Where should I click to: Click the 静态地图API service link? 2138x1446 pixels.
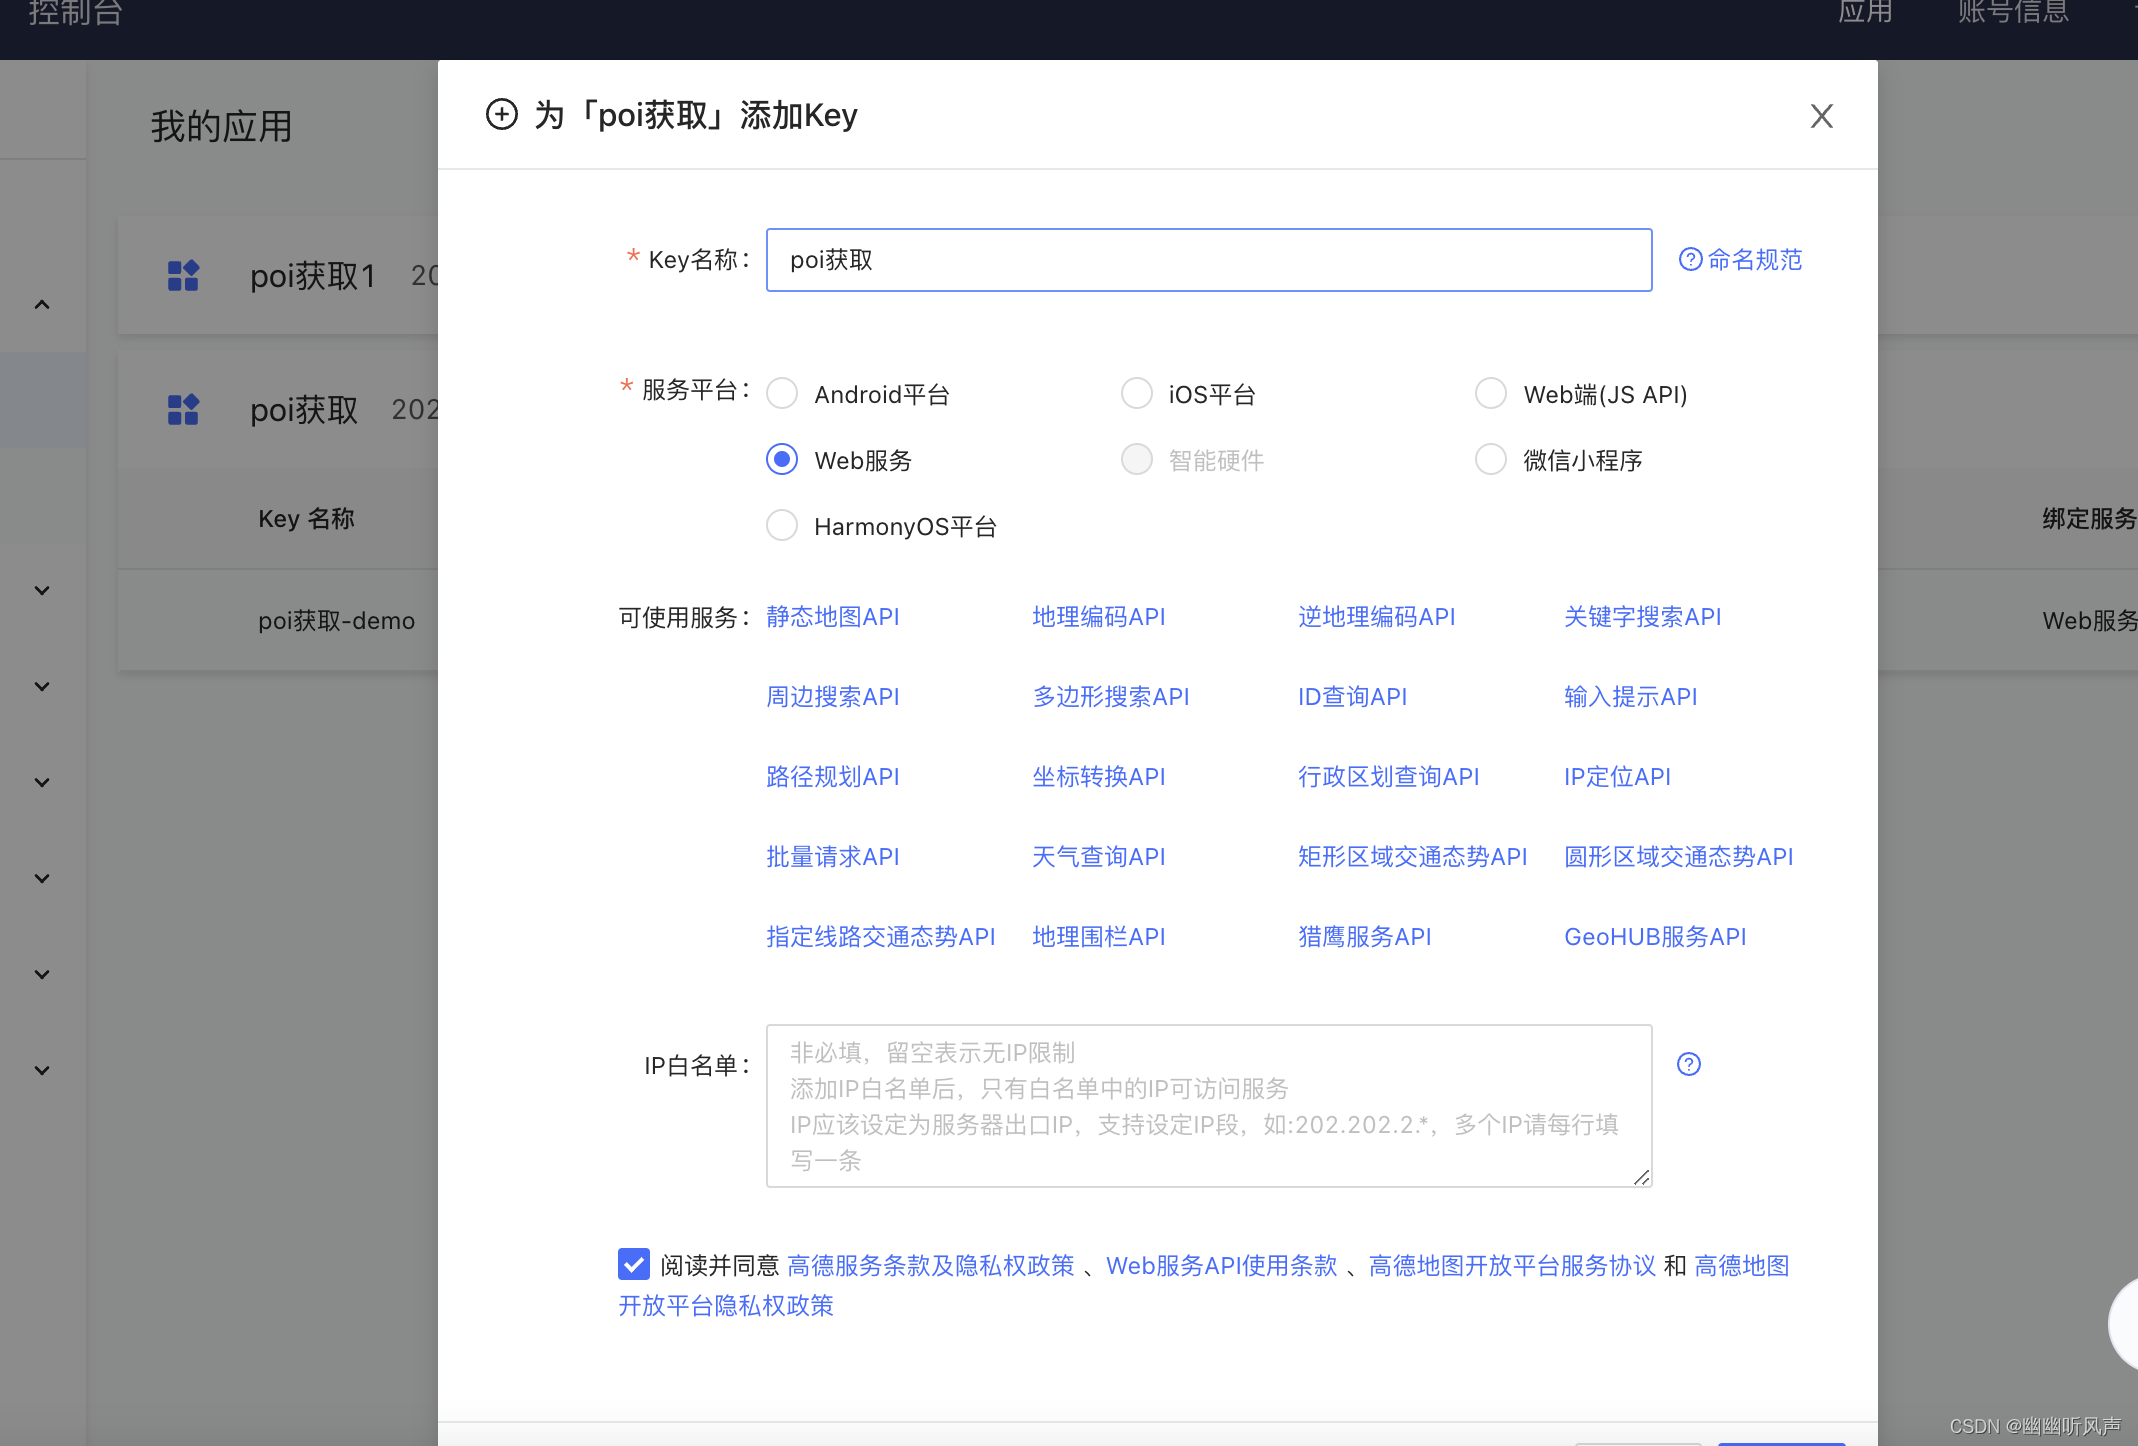click(x=832, y=617)
